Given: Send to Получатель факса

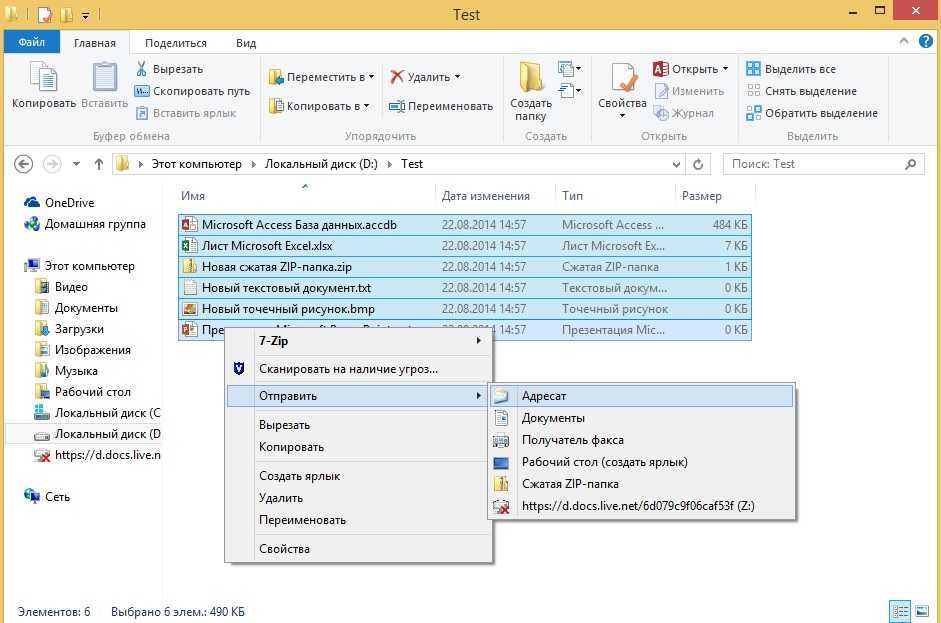Looking at the screenshot, I should tap(642, 440).
